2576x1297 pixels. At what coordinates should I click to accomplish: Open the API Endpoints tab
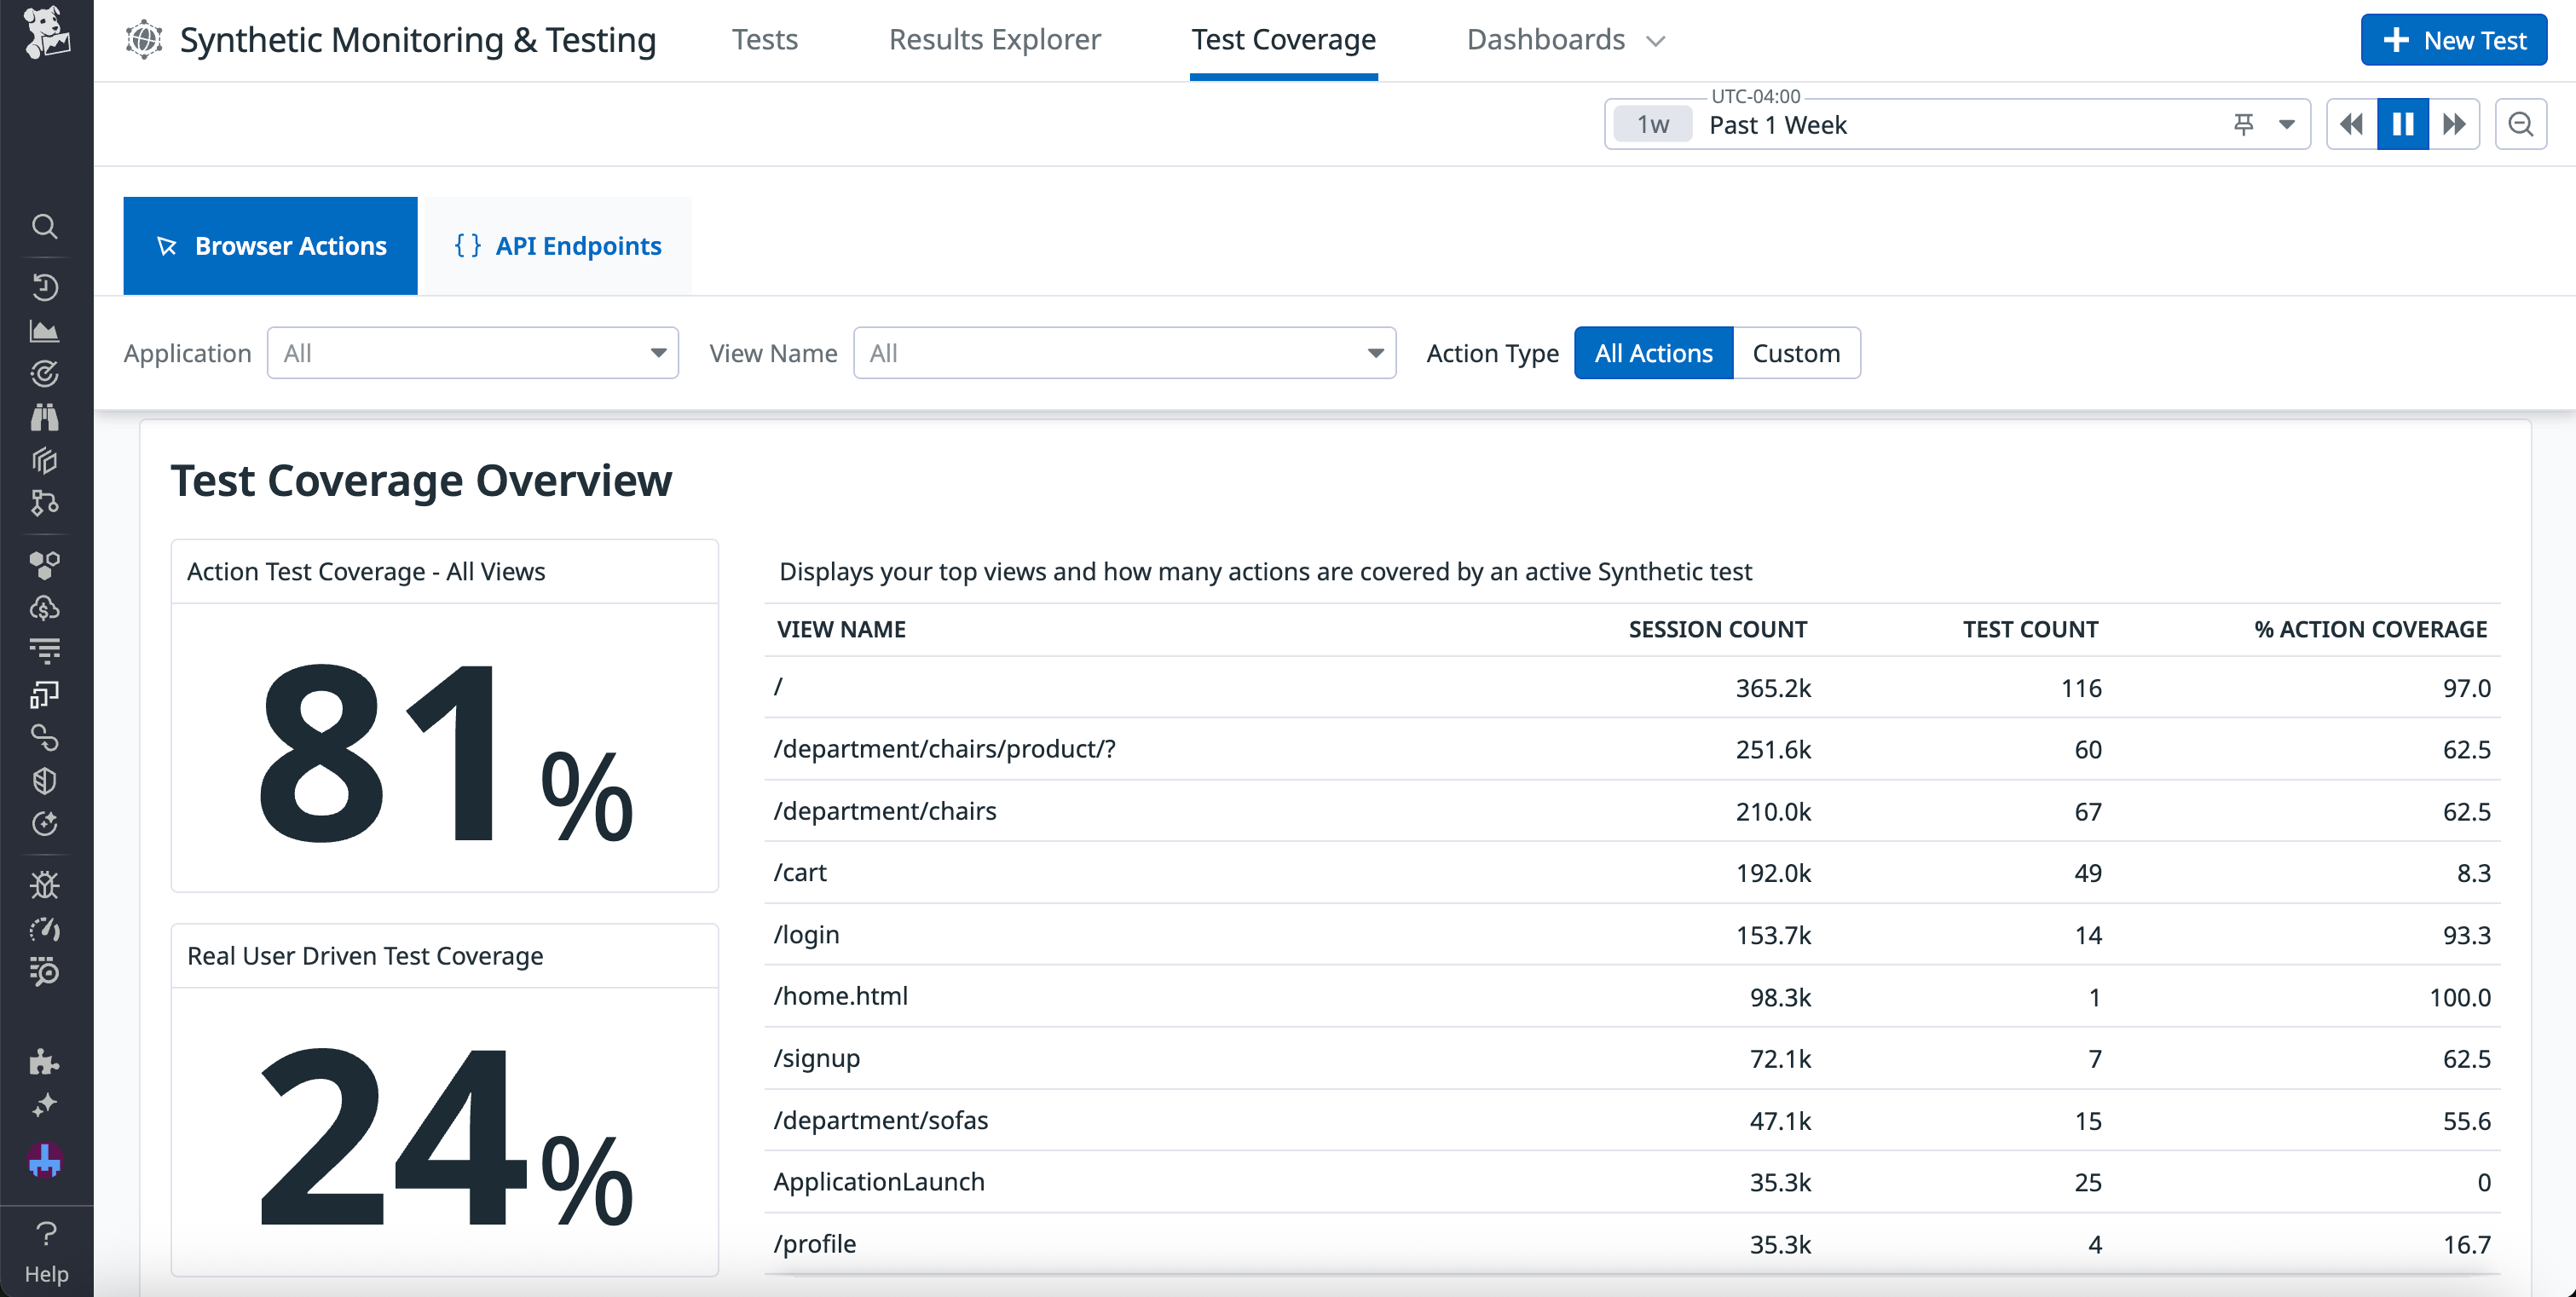[x=557, y=245]
